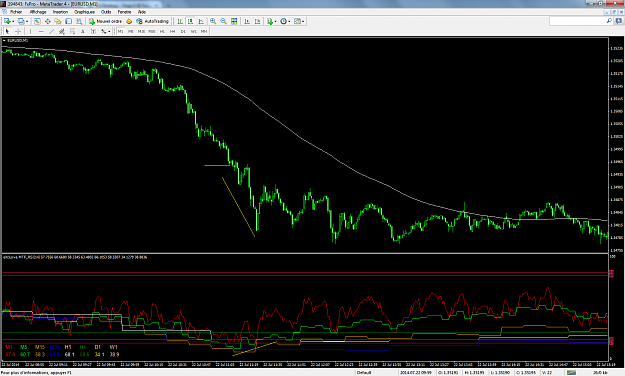Viewport: 625px width, 376px height.
Task: Open a new chart window
Action: click(7, 21)
